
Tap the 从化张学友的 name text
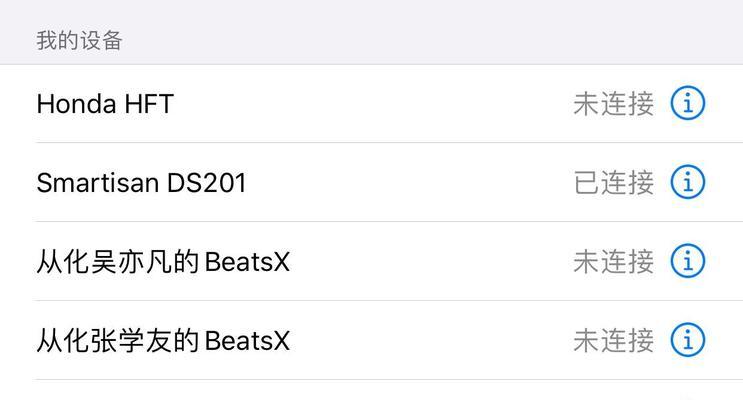tap(118, 341)
